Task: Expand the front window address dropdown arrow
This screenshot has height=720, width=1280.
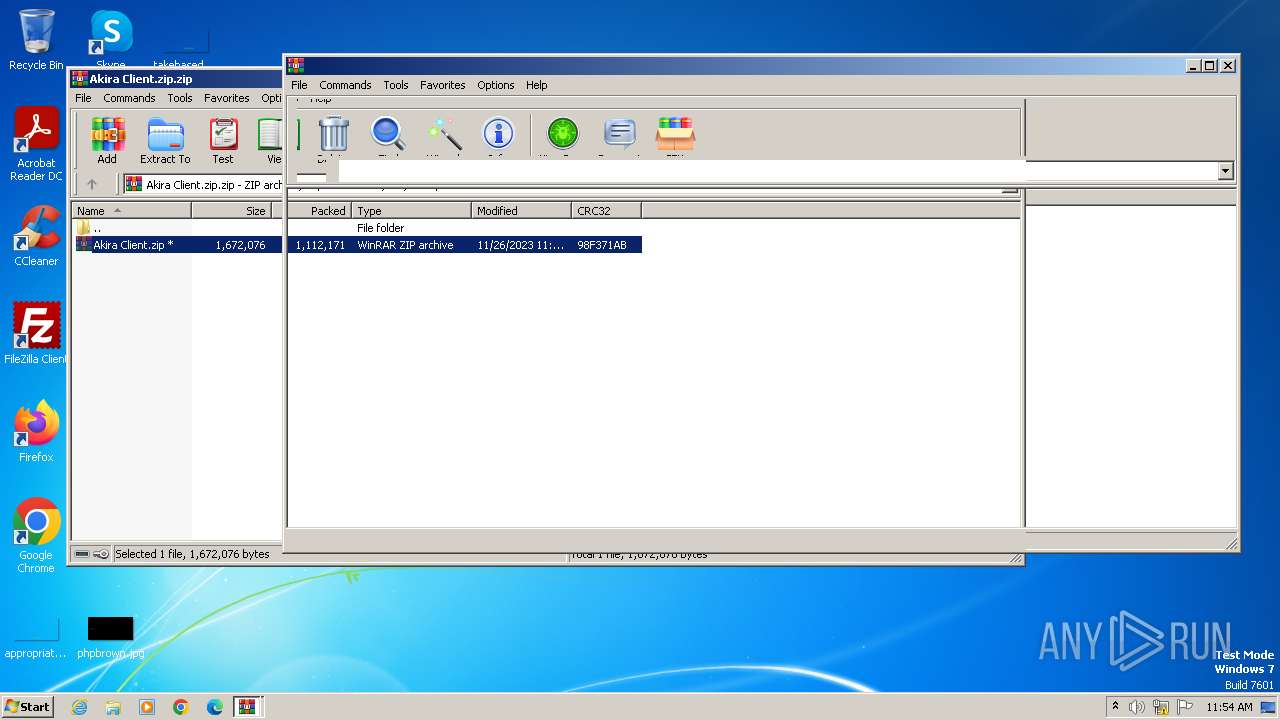Action: (1226, 171)
